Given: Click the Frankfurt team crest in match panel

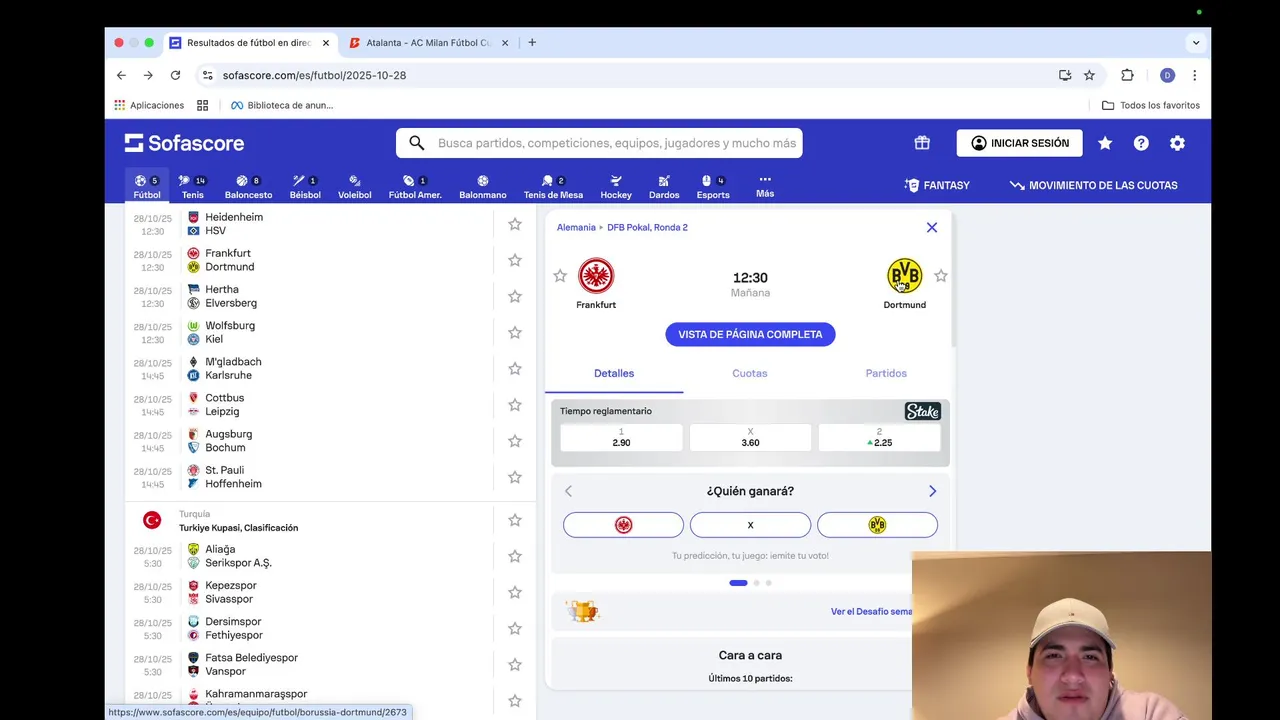Looking at the screenshot, I should pyautogui.click(x=596, y=276).
